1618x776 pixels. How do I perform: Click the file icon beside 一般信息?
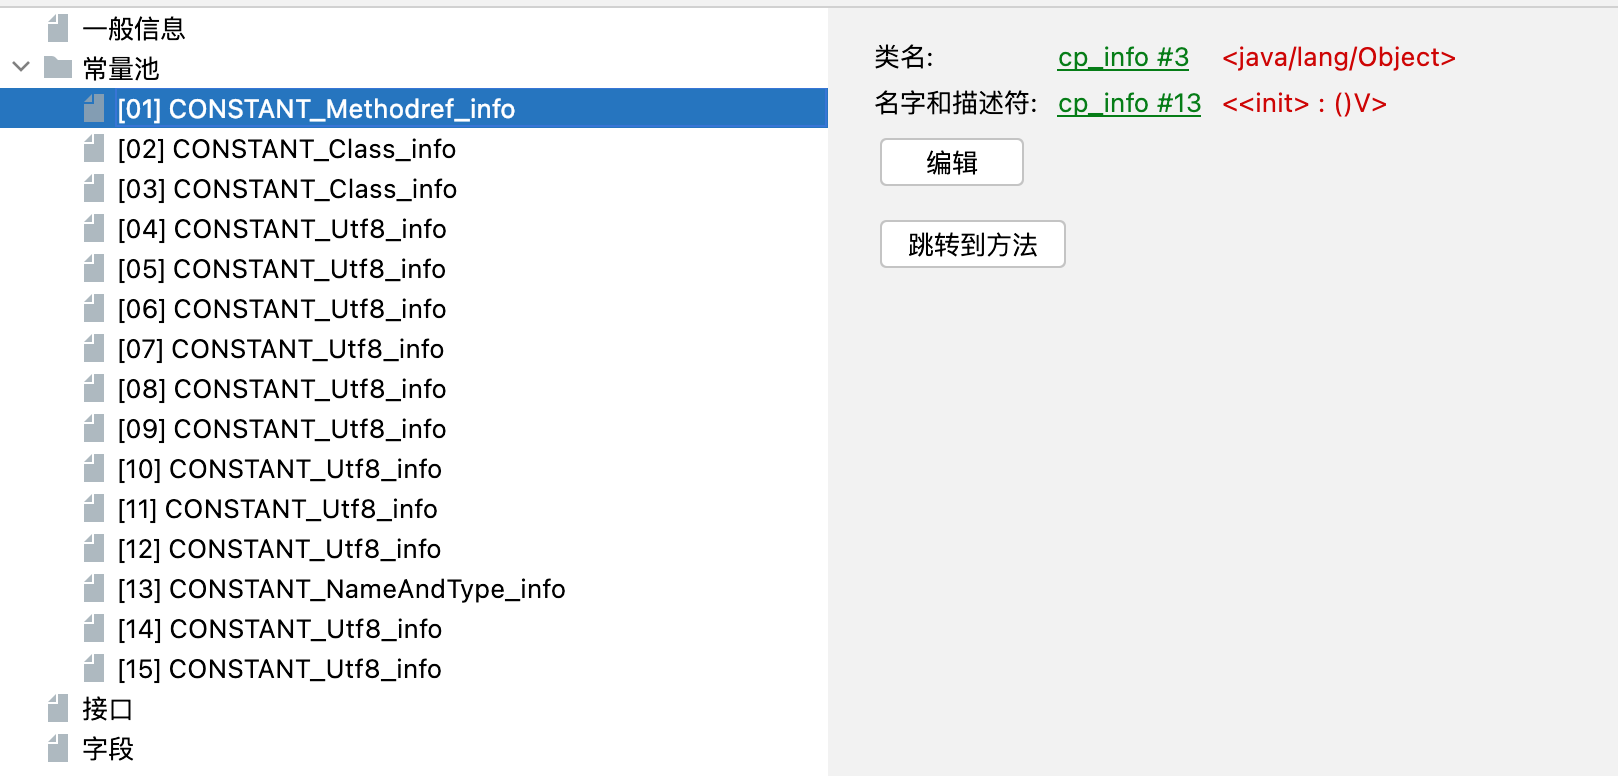tap(59, 28)
